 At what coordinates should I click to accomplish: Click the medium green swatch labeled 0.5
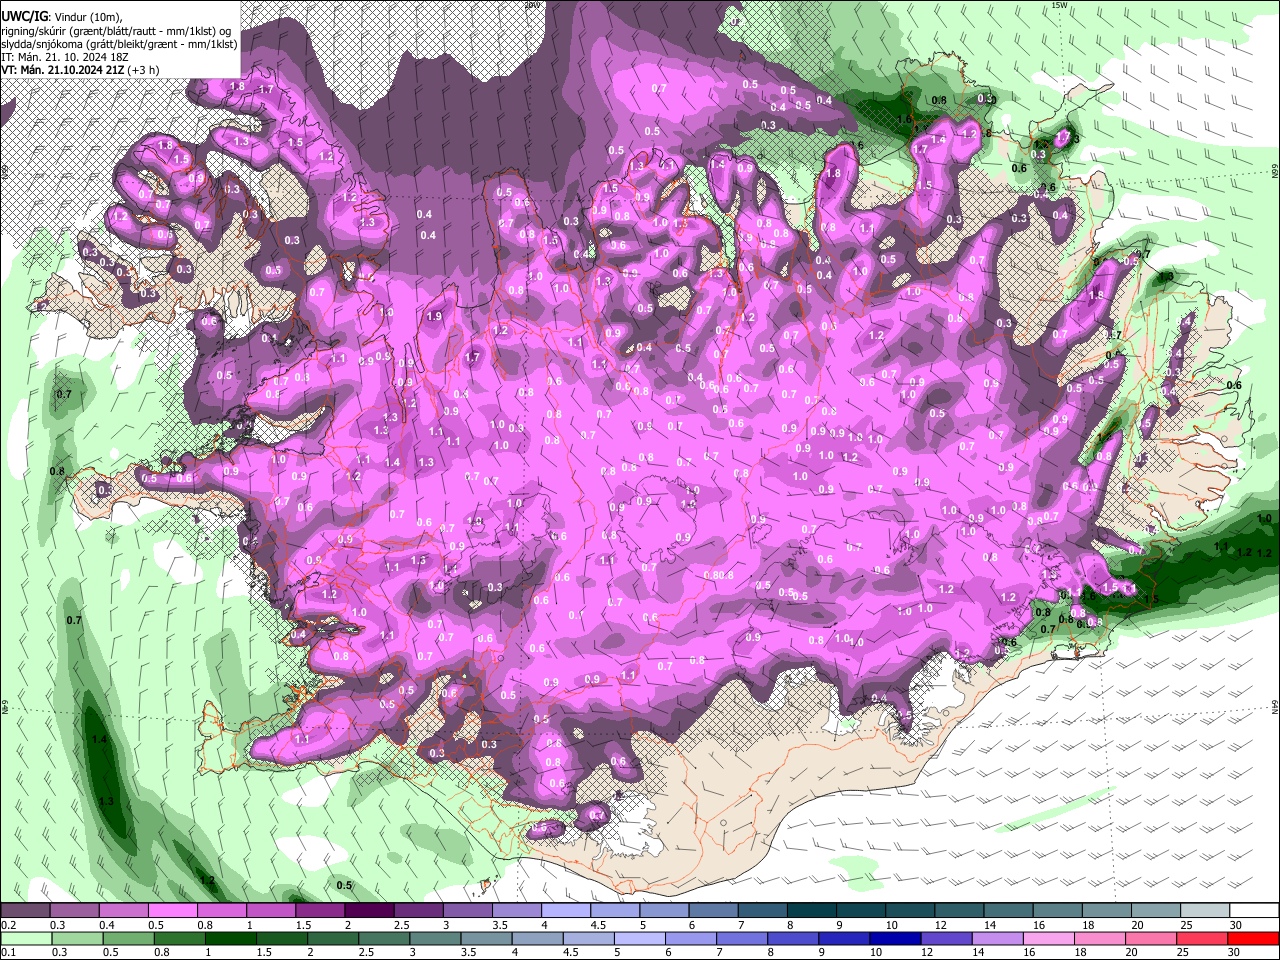coord(128,938)
